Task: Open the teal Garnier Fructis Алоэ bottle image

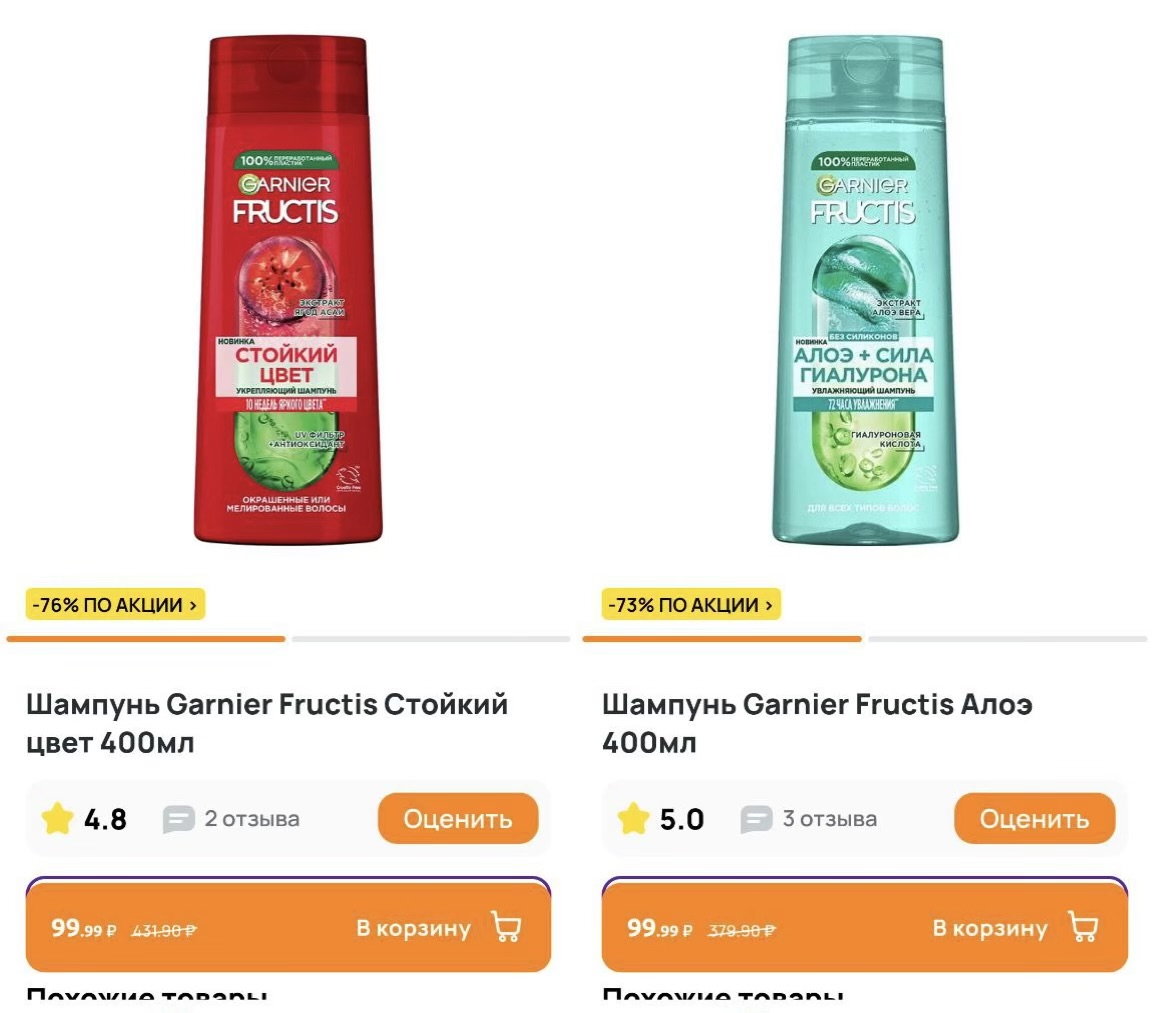Action: [x=865, y=289]
